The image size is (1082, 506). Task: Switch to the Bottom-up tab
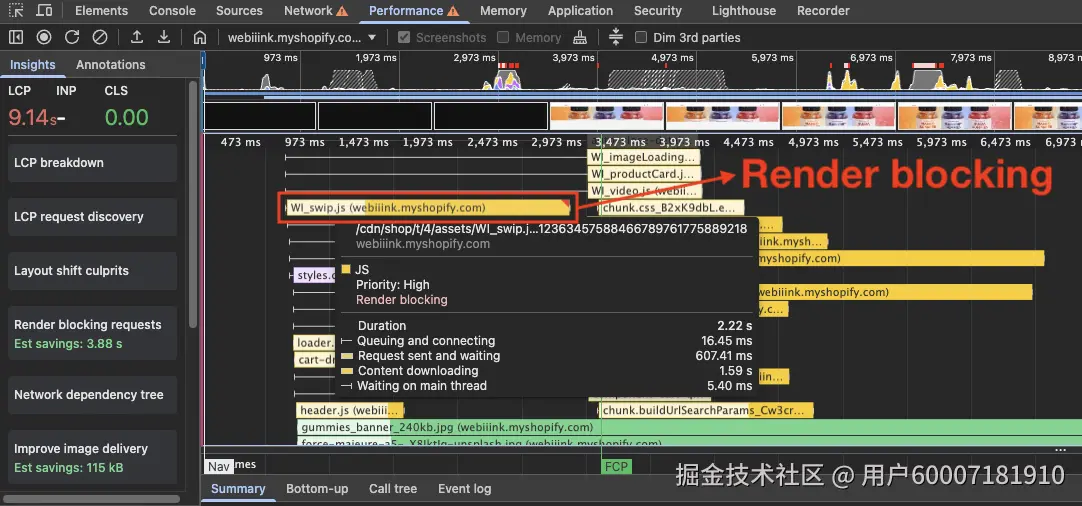[x=317, y=489]
